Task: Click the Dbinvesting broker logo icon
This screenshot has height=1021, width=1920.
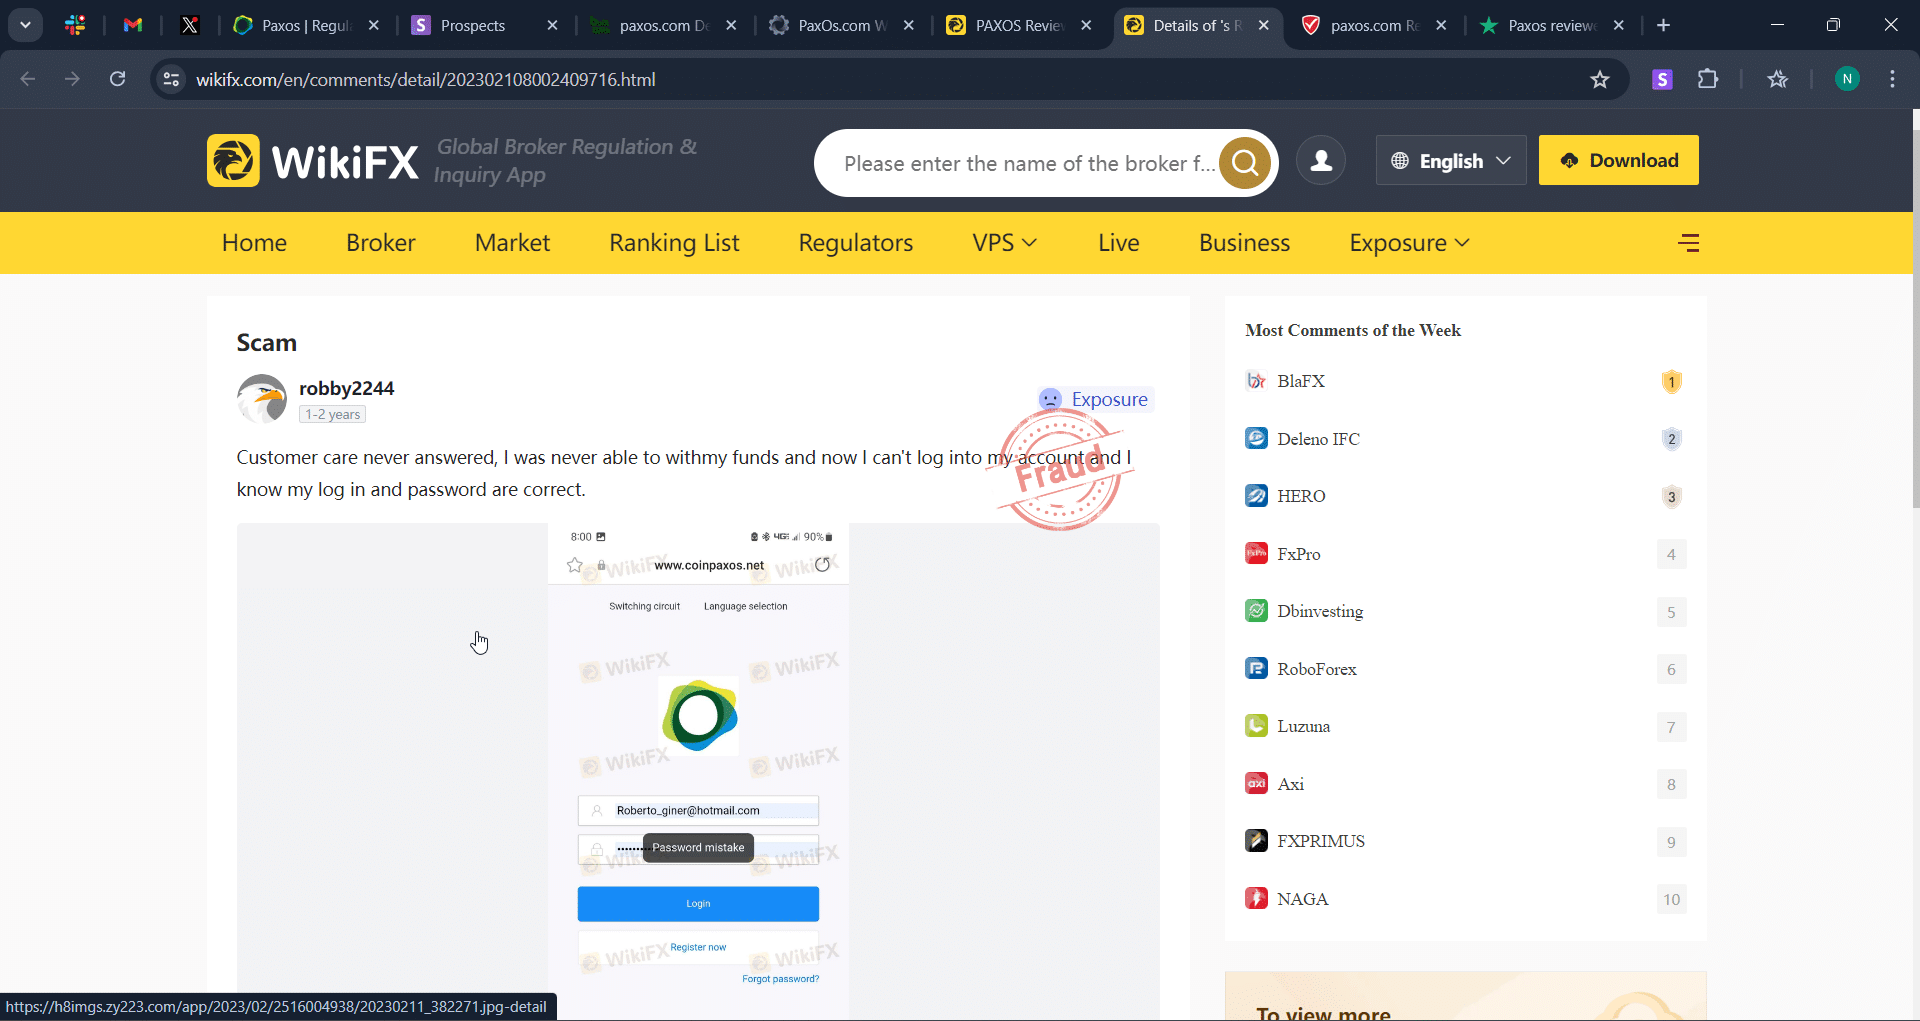Action: tap(1256, 611)
